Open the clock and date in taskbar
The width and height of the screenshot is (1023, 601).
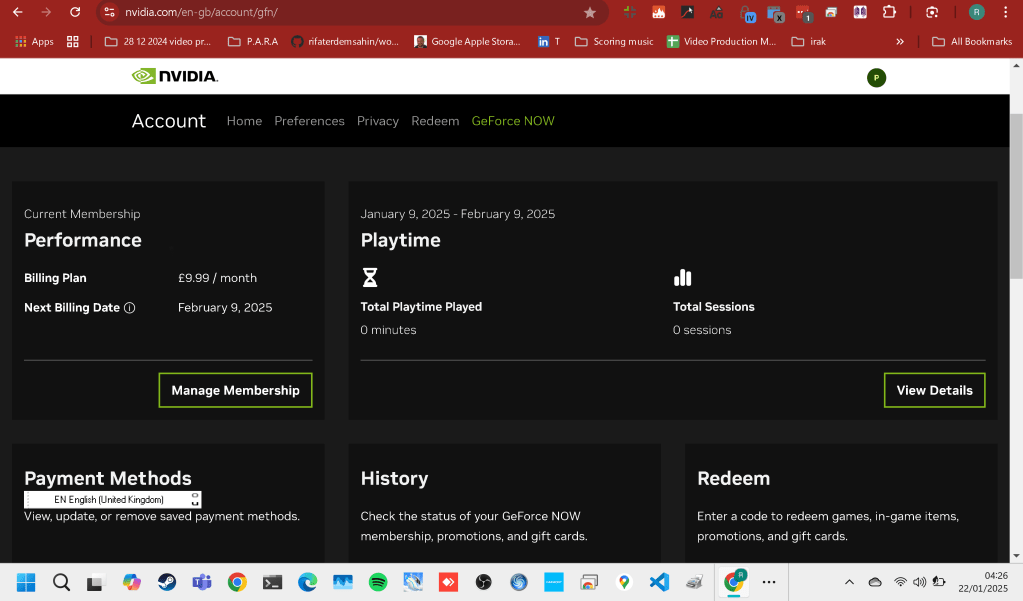(x=983, y=581)
